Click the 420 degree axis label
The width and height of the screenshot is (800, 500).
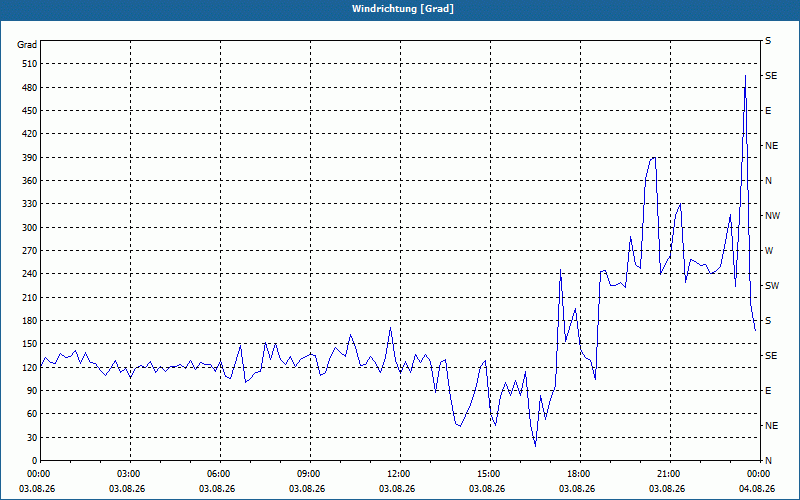pyautogui.click(x=31, y=134)
